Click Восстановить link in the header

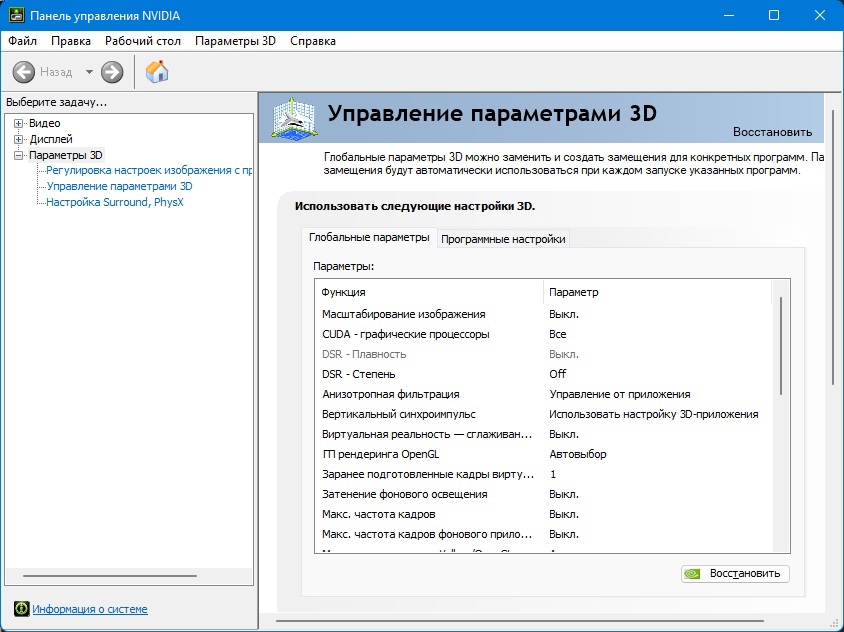coord(772,132)
